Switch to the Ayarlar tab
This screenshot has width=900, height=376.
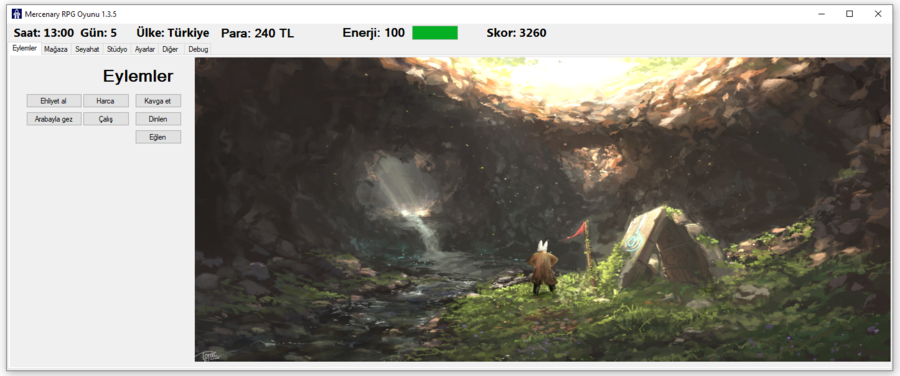point(145,49)
